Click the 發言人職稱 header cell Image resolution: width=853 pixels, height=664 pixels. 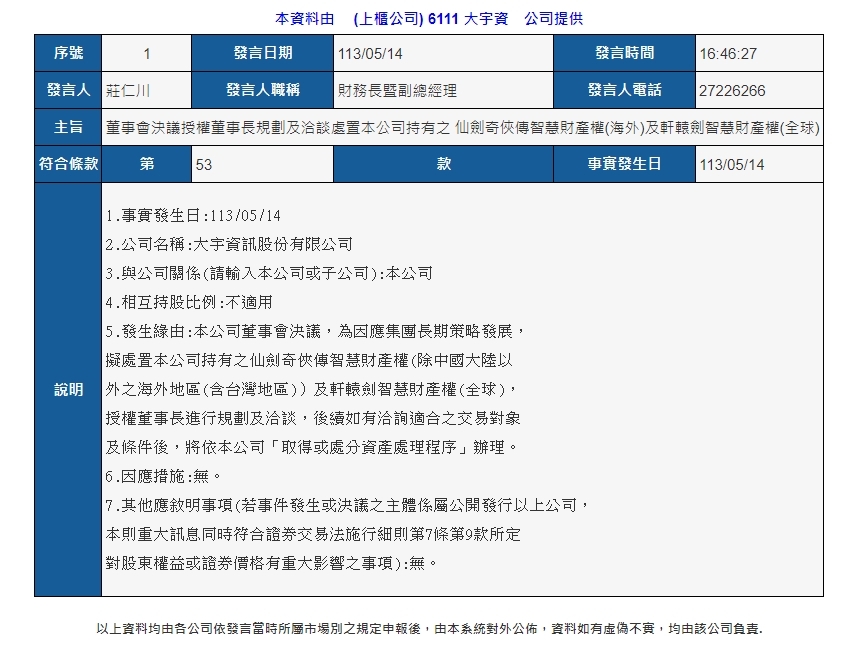262,90
